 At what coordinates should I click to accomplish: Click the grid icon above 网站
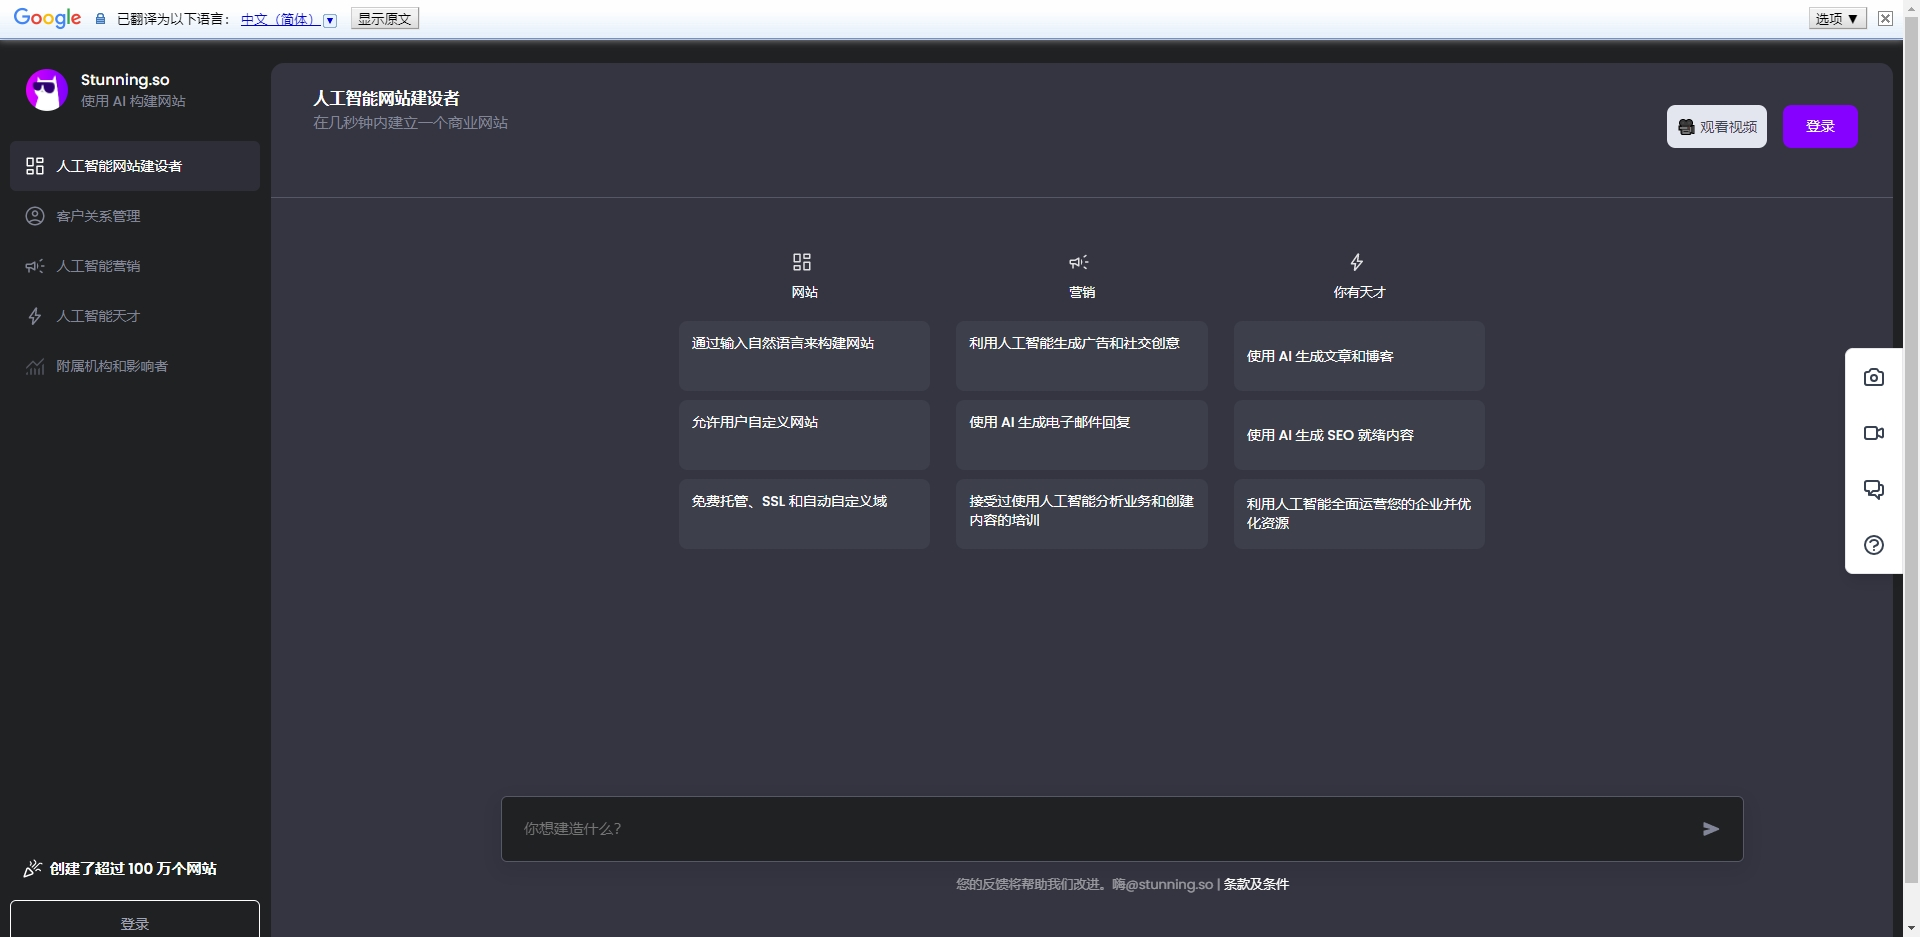(802, 262)
